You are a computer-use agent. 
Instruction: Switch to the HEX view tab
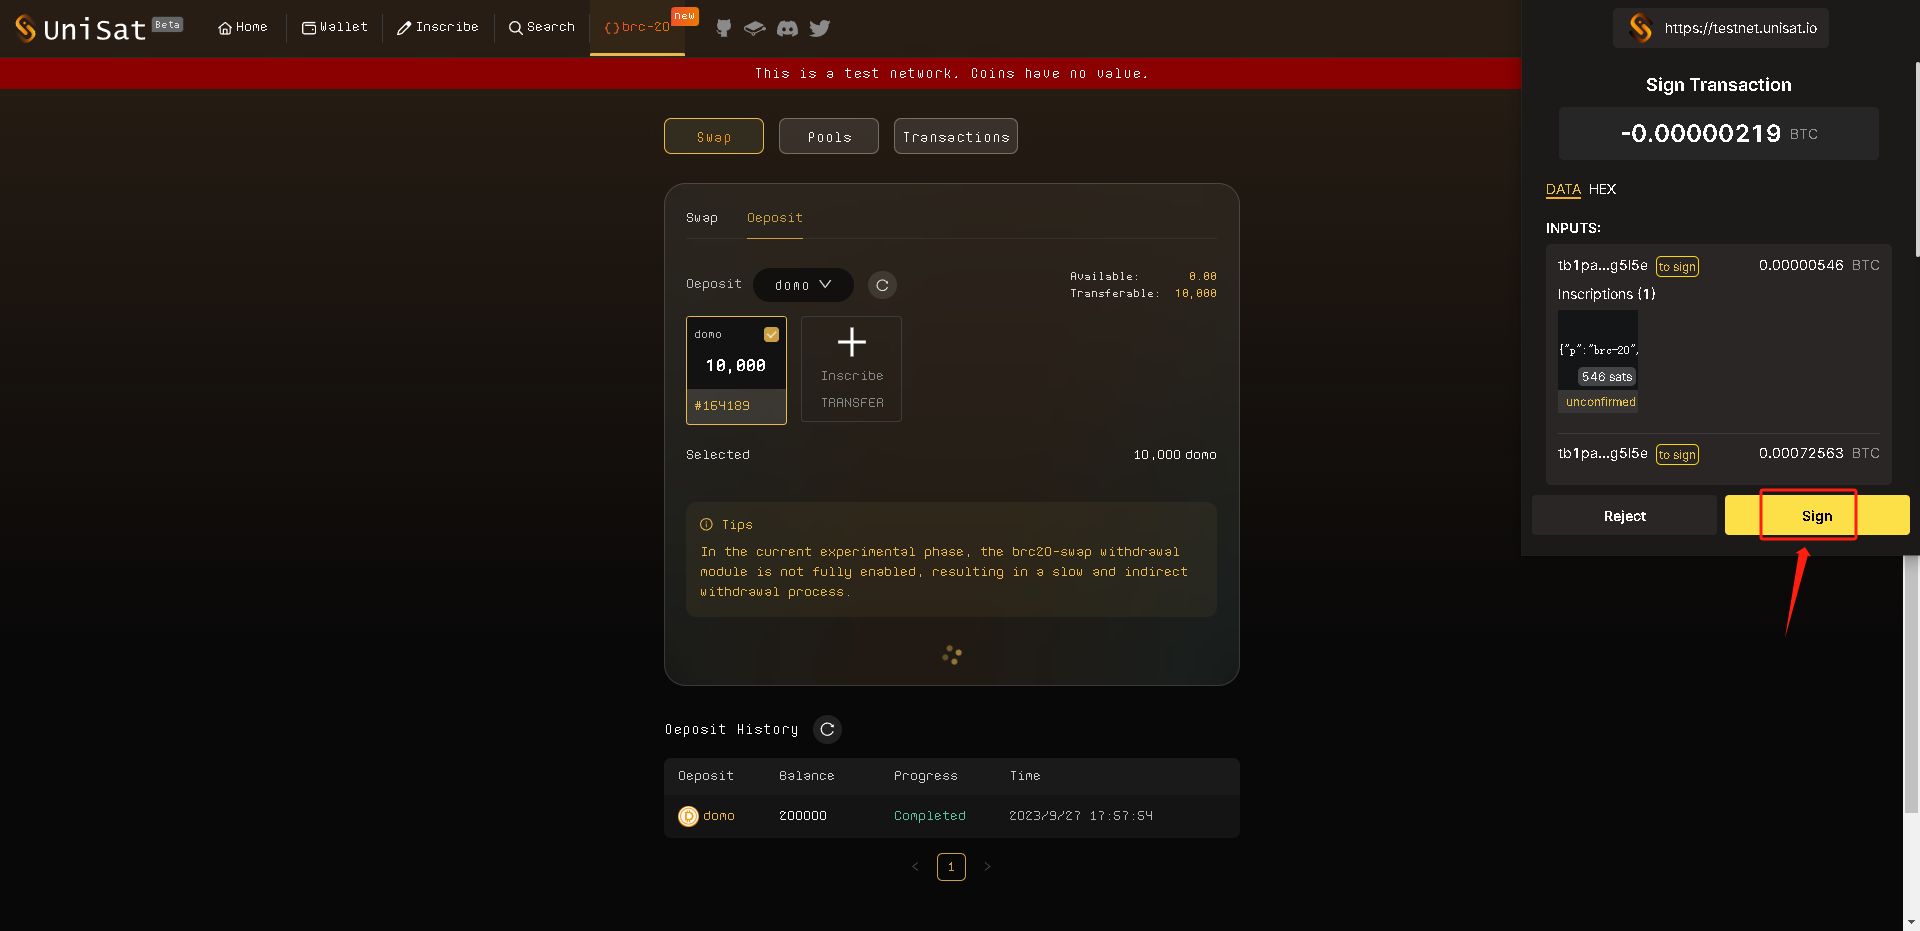[1602, 189]
